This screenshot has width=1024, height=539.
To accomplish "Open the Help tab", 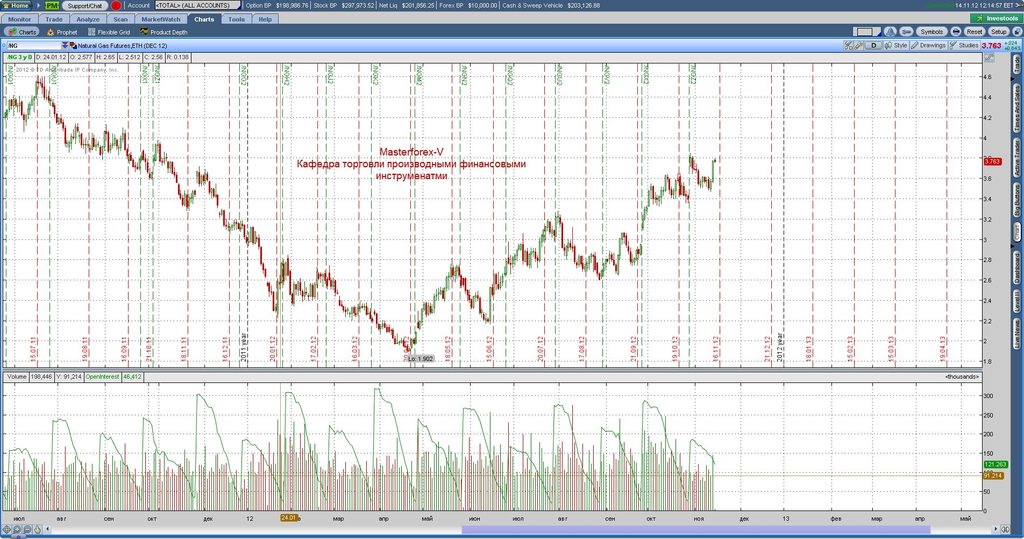I will pos(265,19).
